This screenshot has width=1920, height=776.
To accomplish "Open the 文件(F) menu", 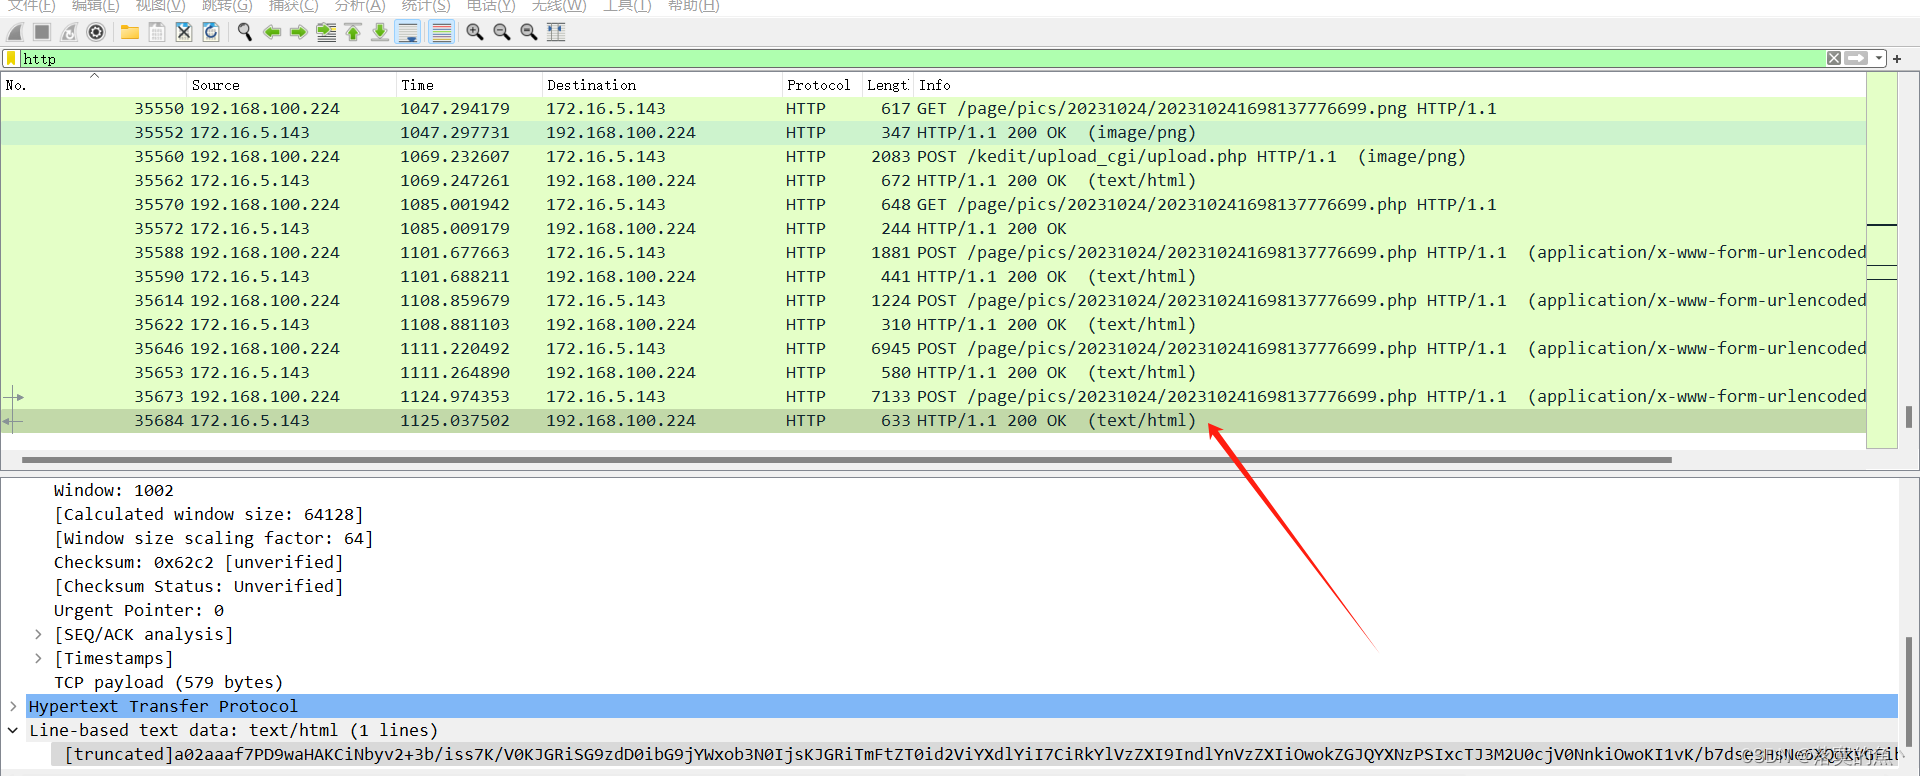I will tap(32, 6).
